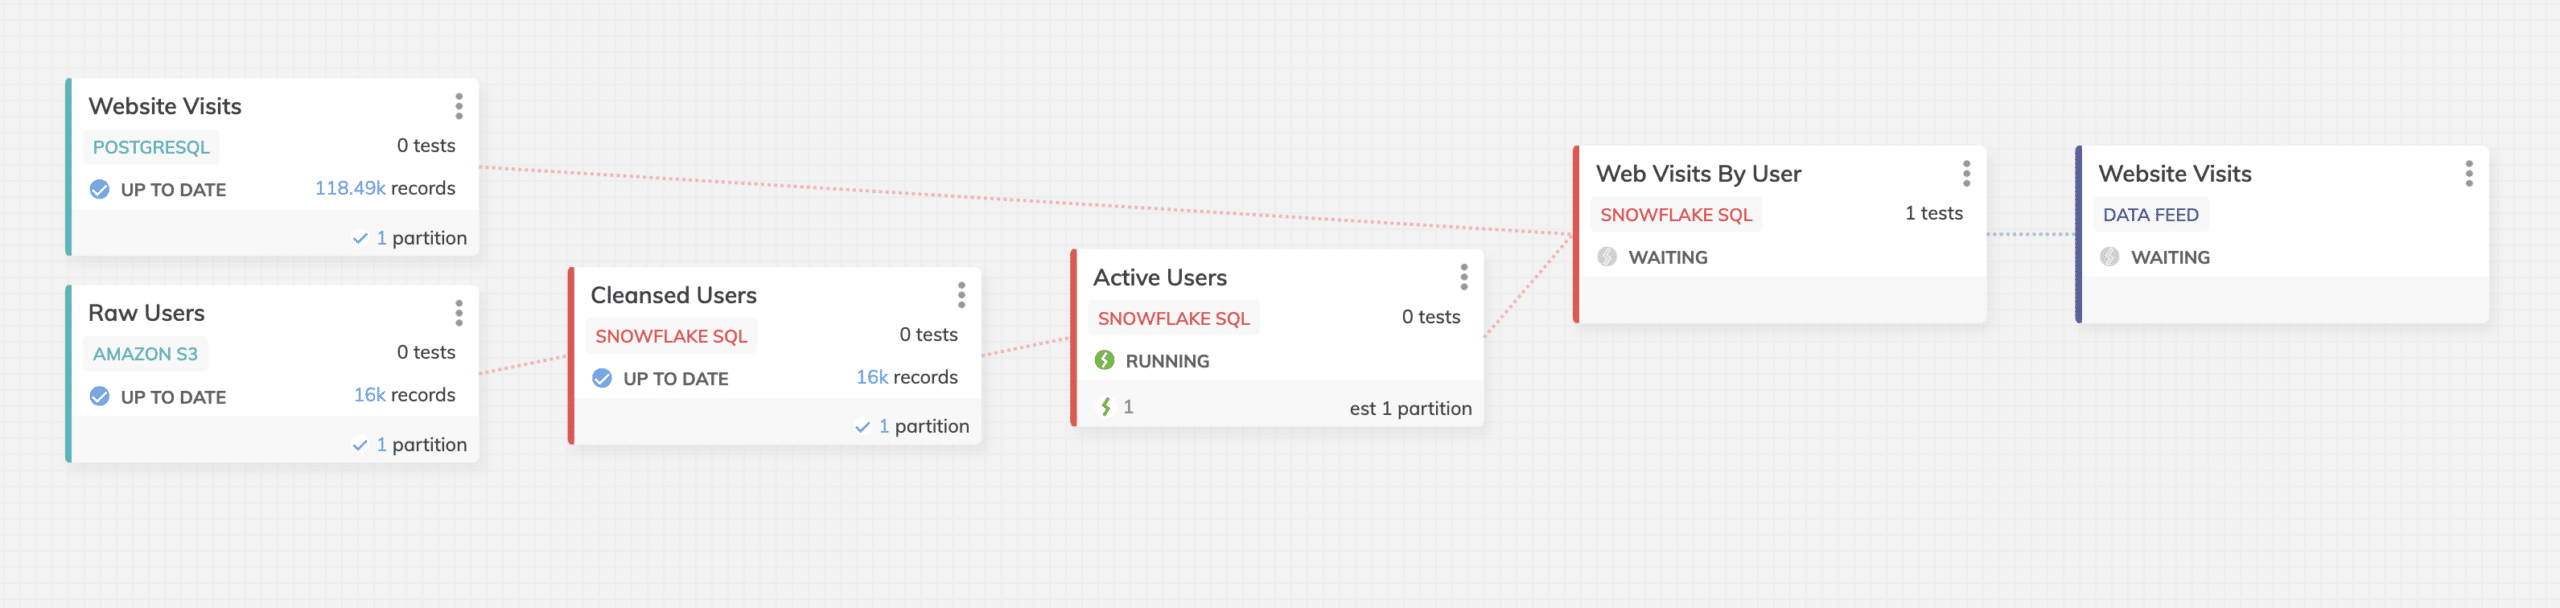Open the Website Visits PostgreSQL node options menu

[x=459, y=106]
